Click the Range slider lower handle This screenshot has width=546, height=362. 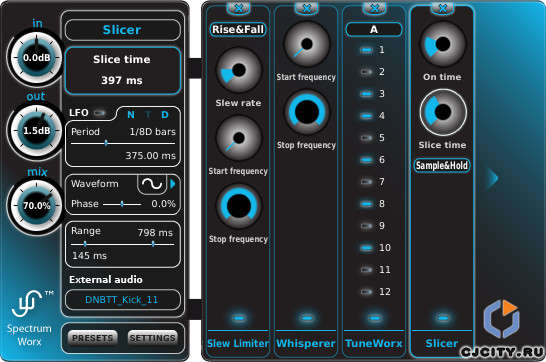tap(85, 244)
